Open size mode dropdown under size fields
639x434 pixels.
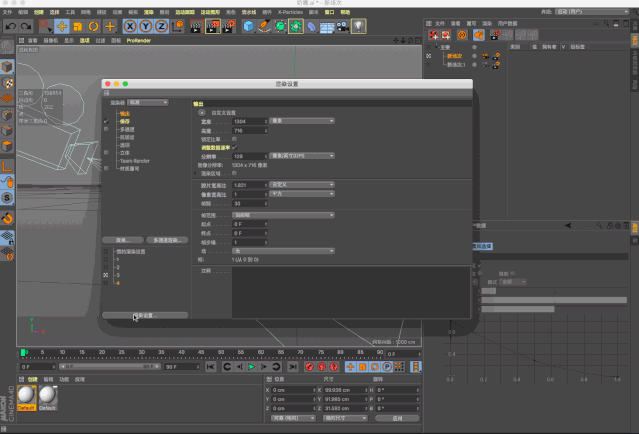[x=345, y=418]
